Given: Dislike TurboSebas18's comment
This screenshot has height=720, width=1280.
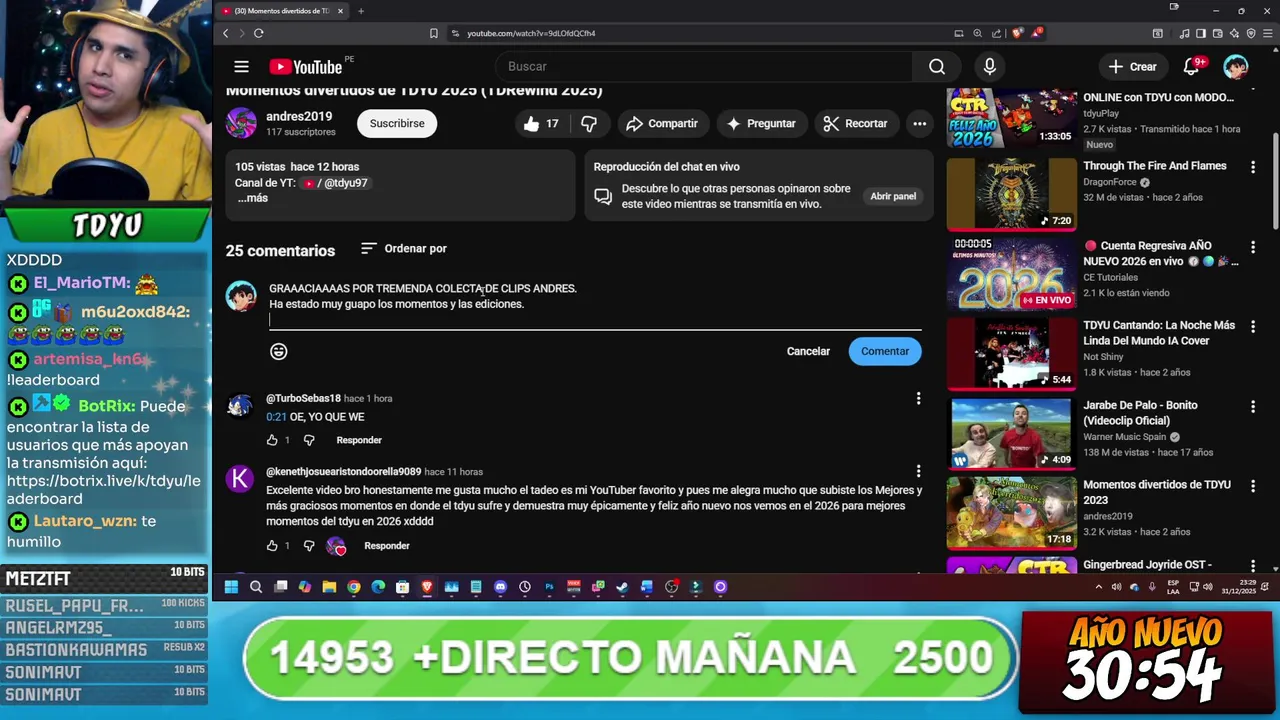Looking at the screenshot, I should (309, 440).
